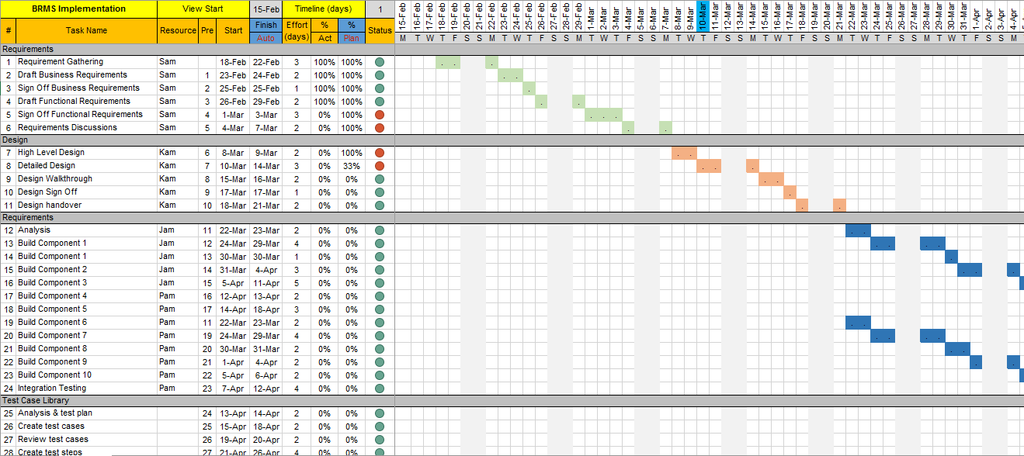Image resolution: width=1024 pixels, height=456 pixels.
Task: Select task name Requirement Gathering
Action: point(60,62)
